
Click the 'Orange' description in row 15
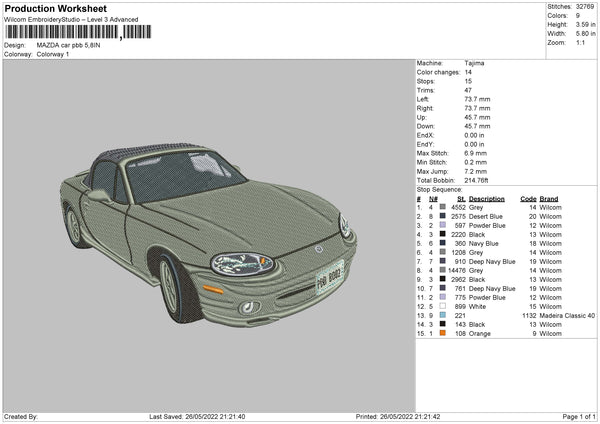coord(479,333)
